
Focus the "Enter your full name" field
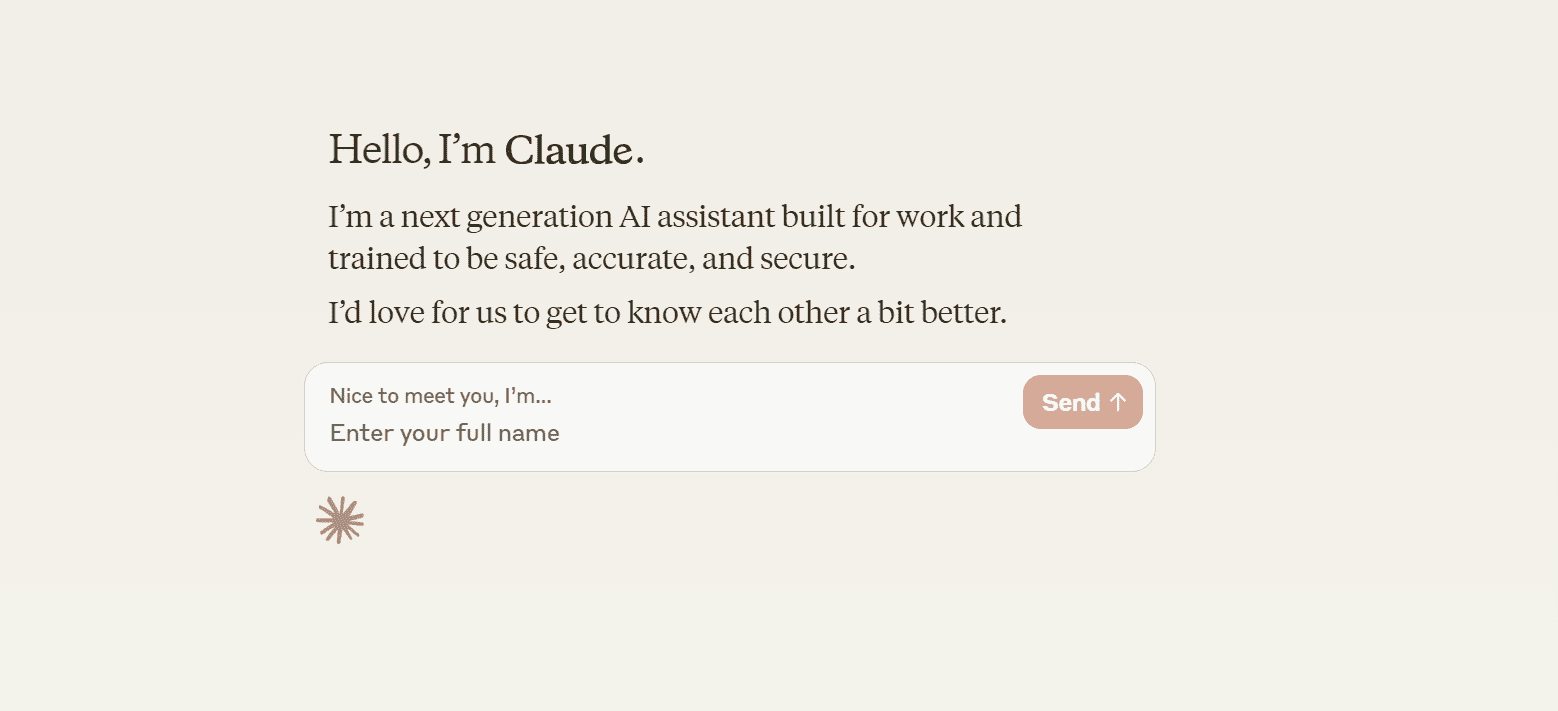pos(445,433)
